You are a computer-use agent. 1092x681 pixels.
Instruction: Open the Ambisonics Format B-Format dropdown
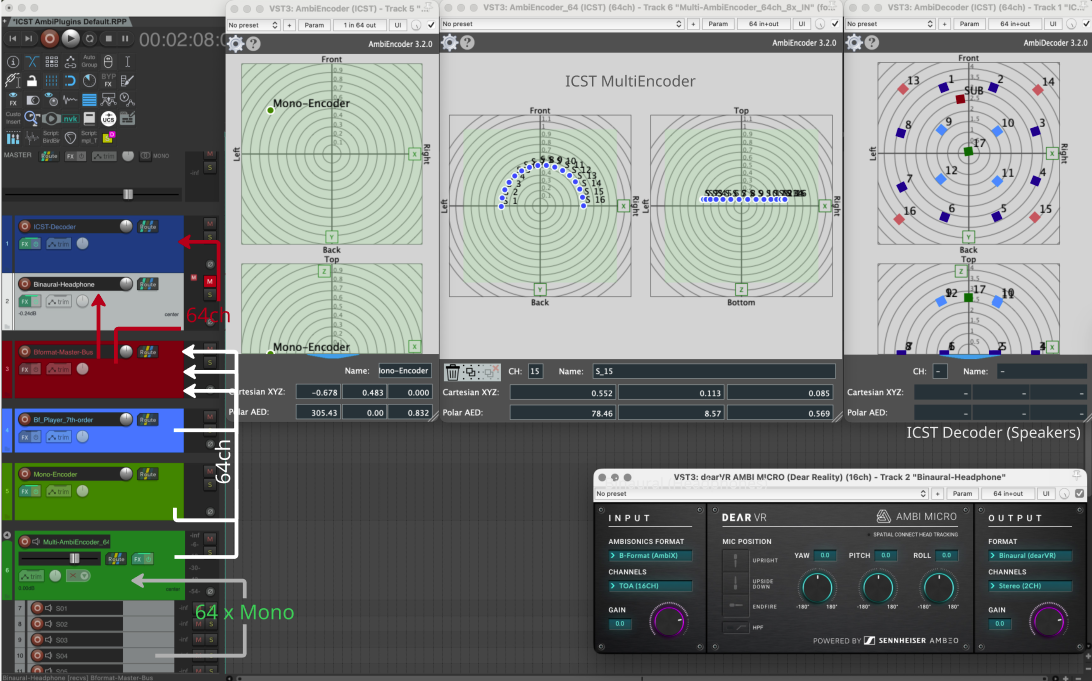coord(650,555)
